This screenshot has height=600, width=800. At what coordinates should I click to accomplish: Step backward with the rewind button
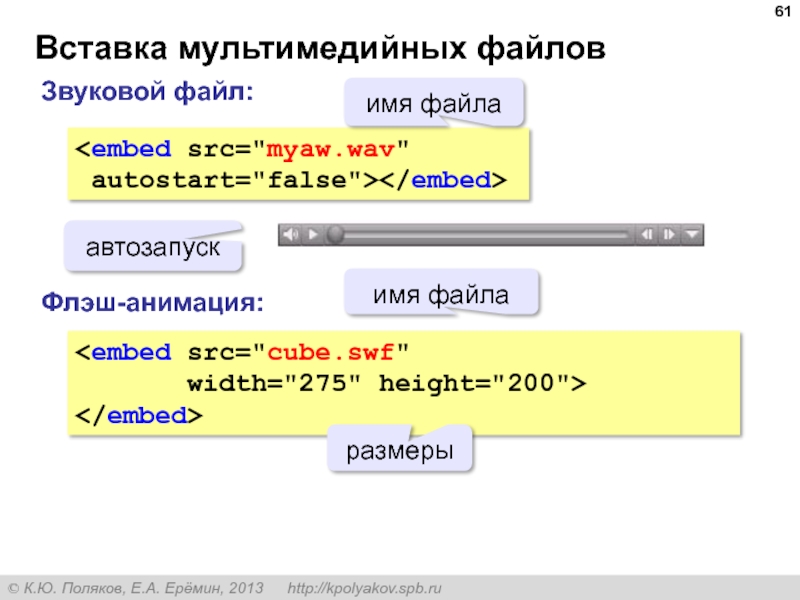646,235
